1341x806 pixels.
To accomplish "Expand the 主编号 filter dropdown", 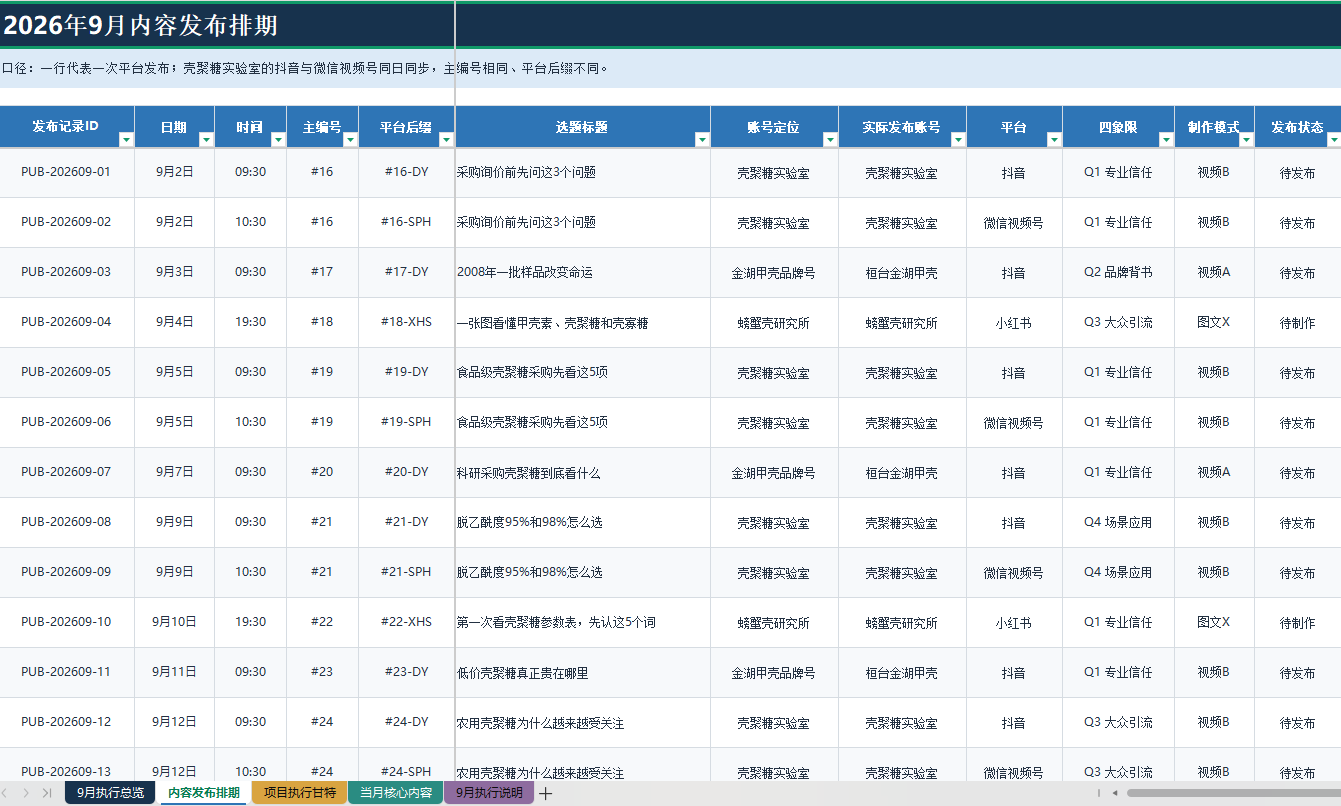I will tap(350, 140).
